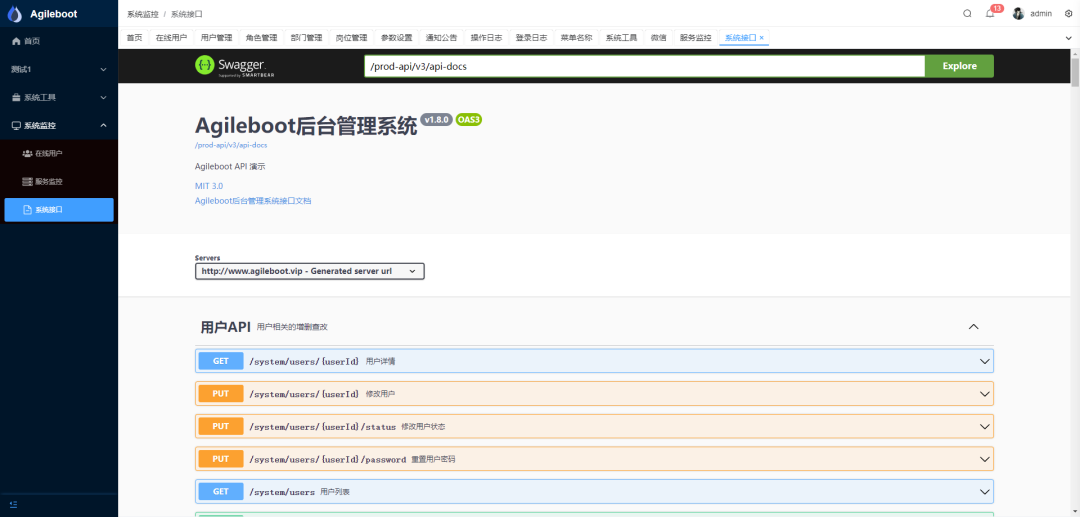Image resolution: width=1080 pixels, height=517 pixels.
Task: Click the green Explore button
Action: coord(959,66)
